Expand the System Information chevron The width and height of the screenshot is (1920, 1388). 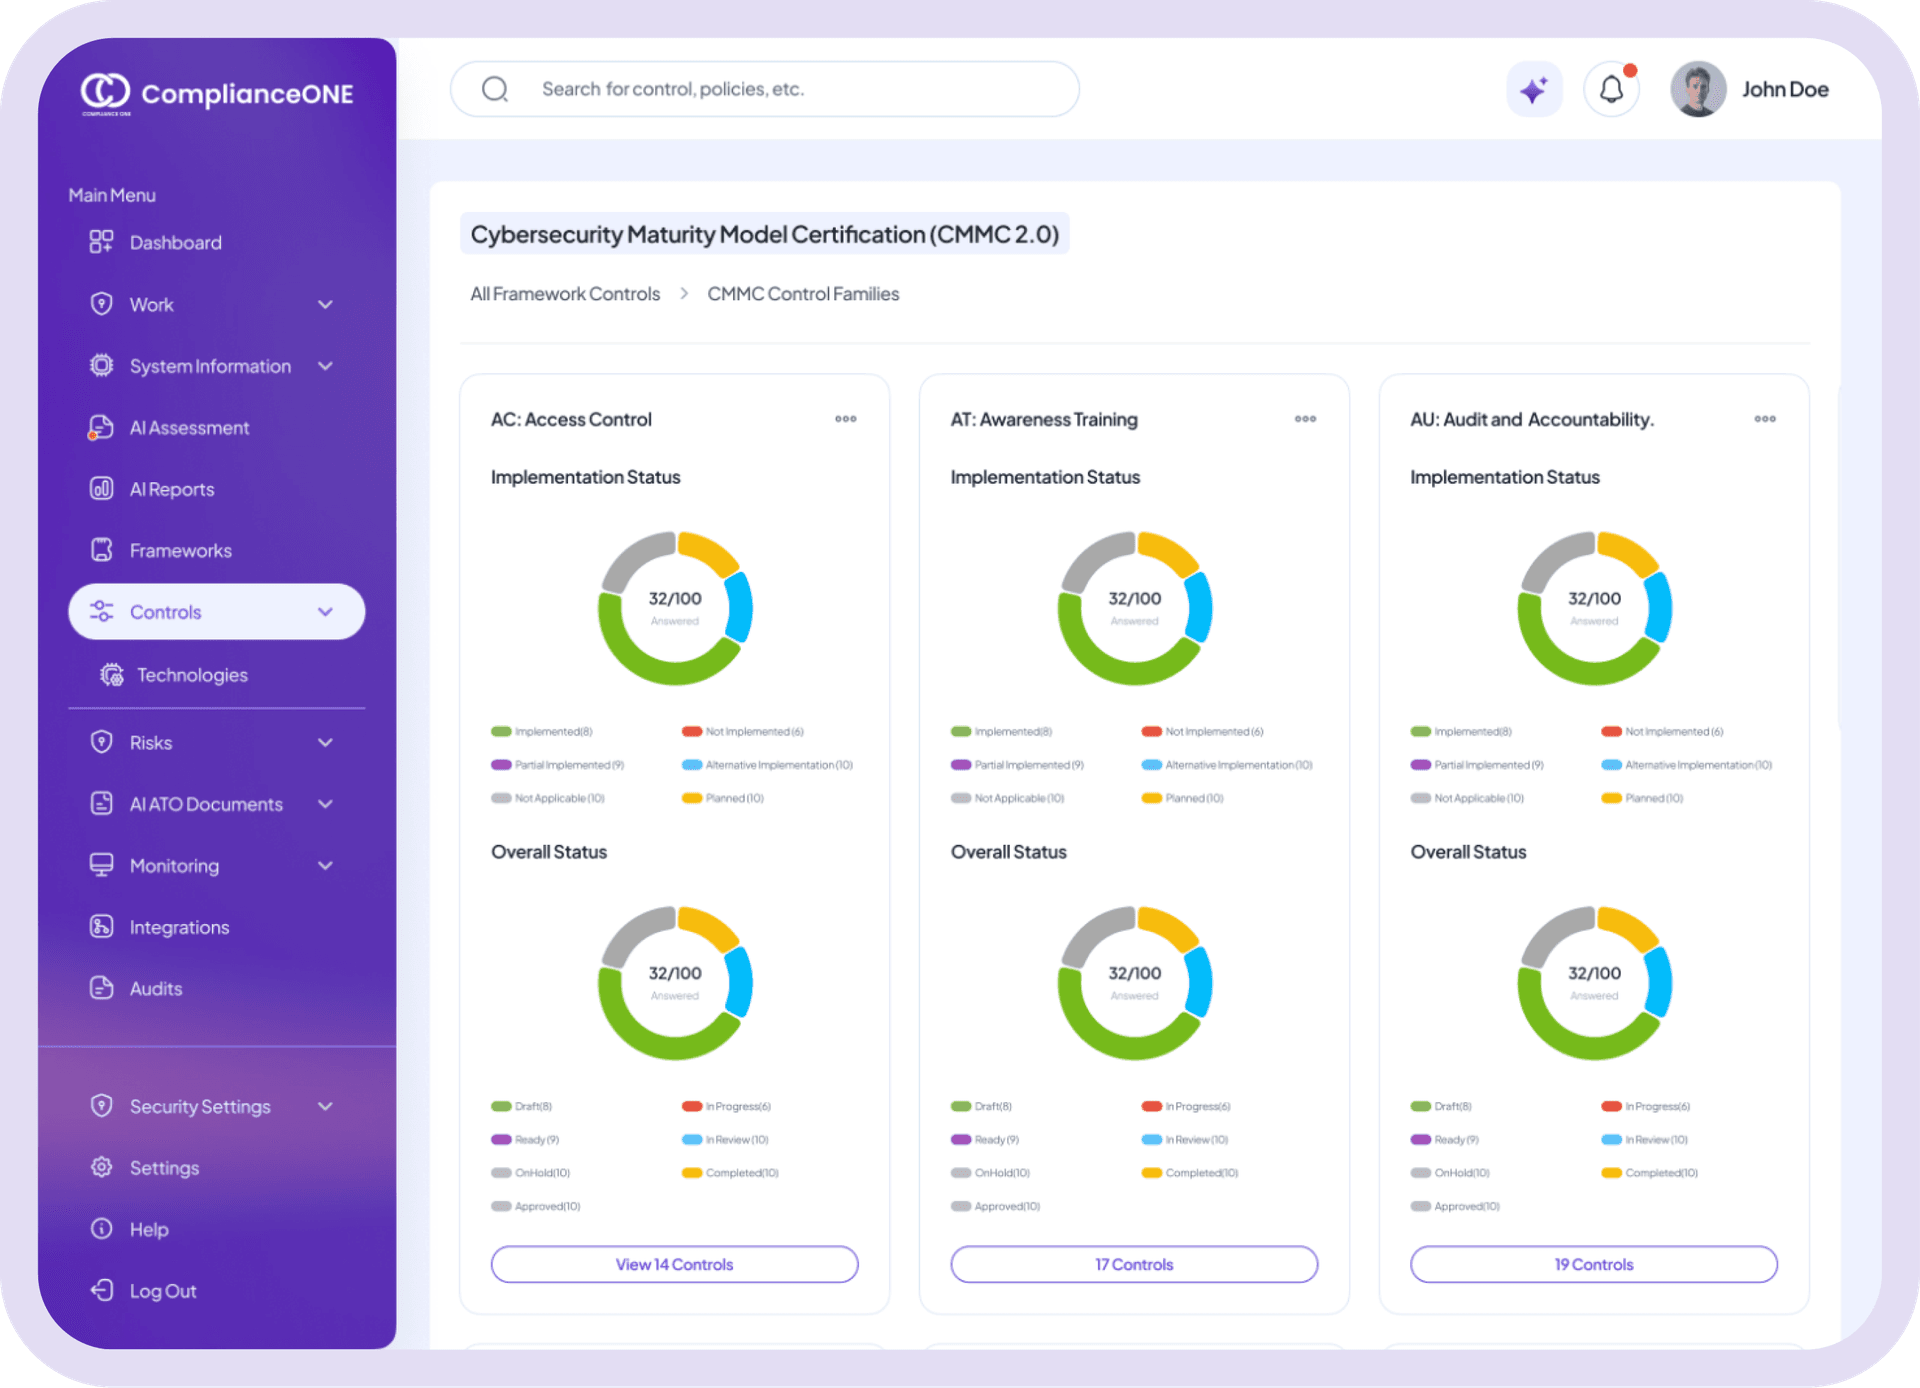[x=325, y=366]
